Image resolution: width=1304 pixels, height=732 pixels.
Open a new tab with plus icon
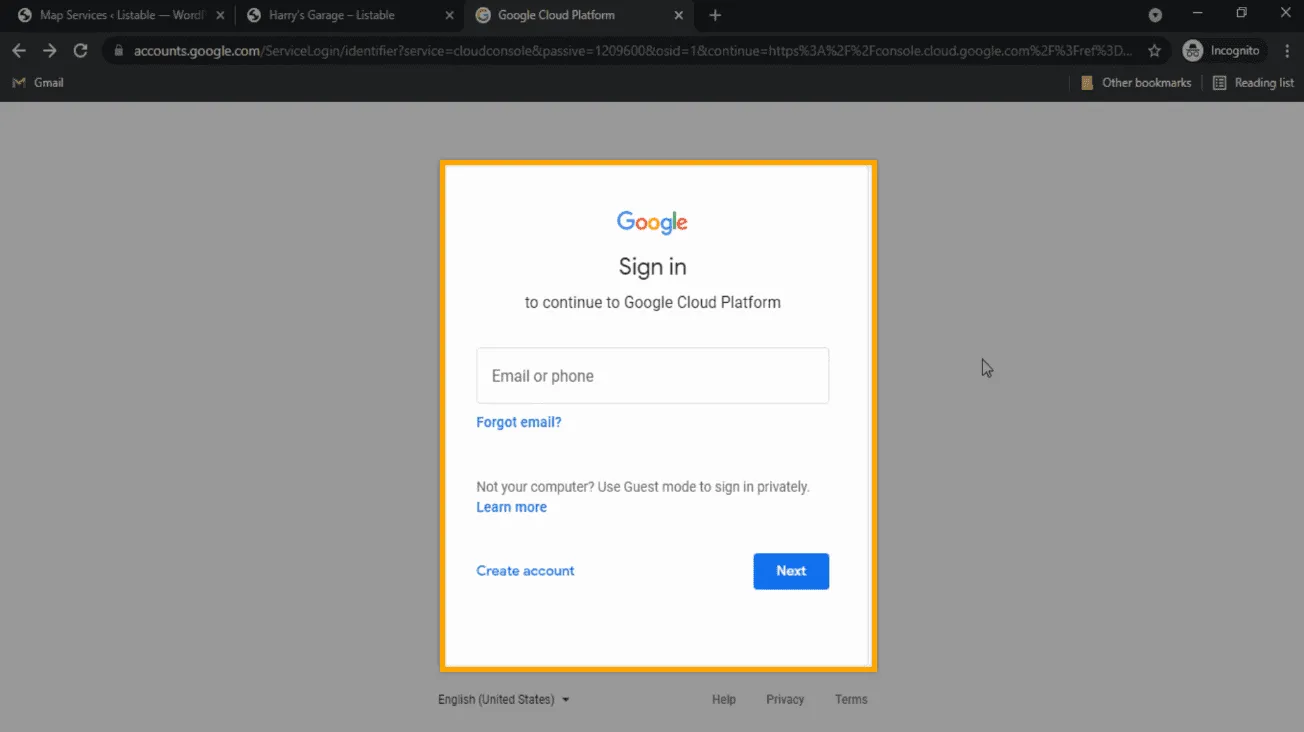714,15
